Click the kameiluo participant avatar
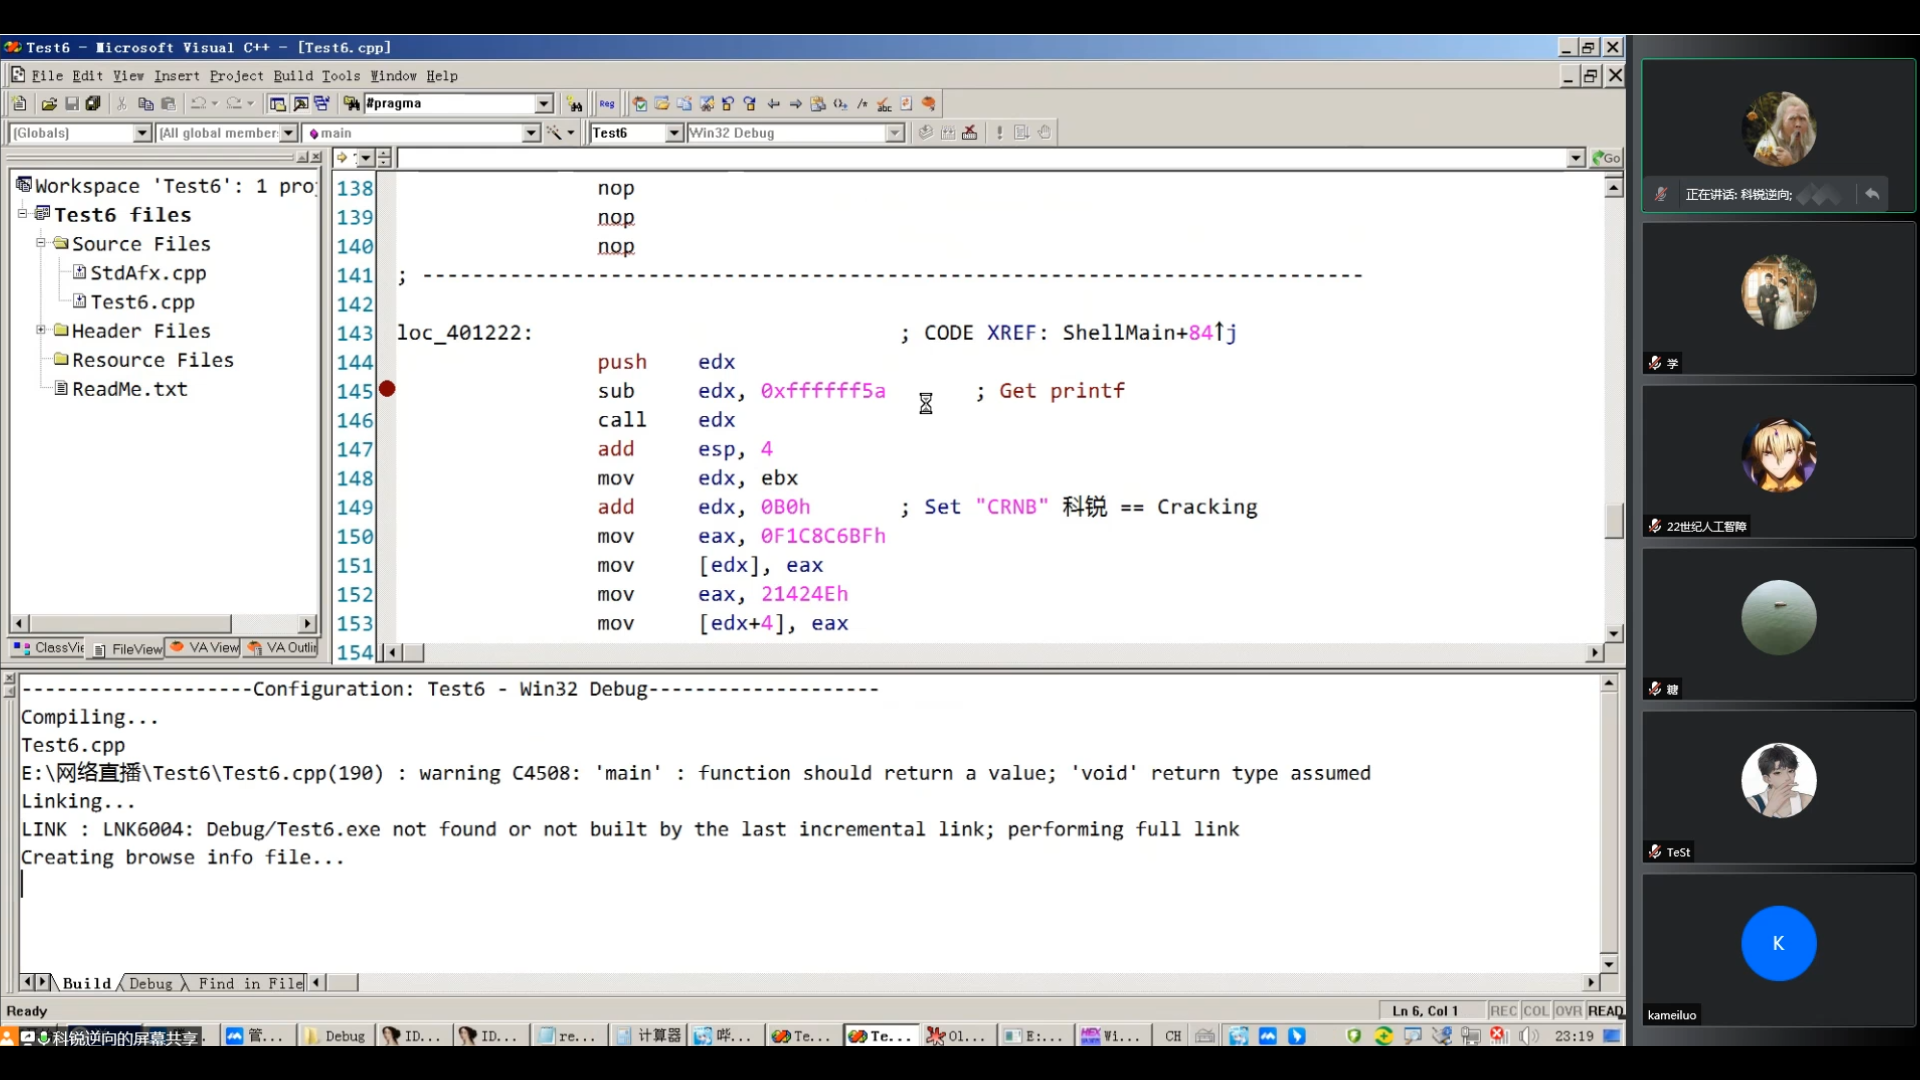Screen dimensions: 1920x1080 tap(1778, 943)
